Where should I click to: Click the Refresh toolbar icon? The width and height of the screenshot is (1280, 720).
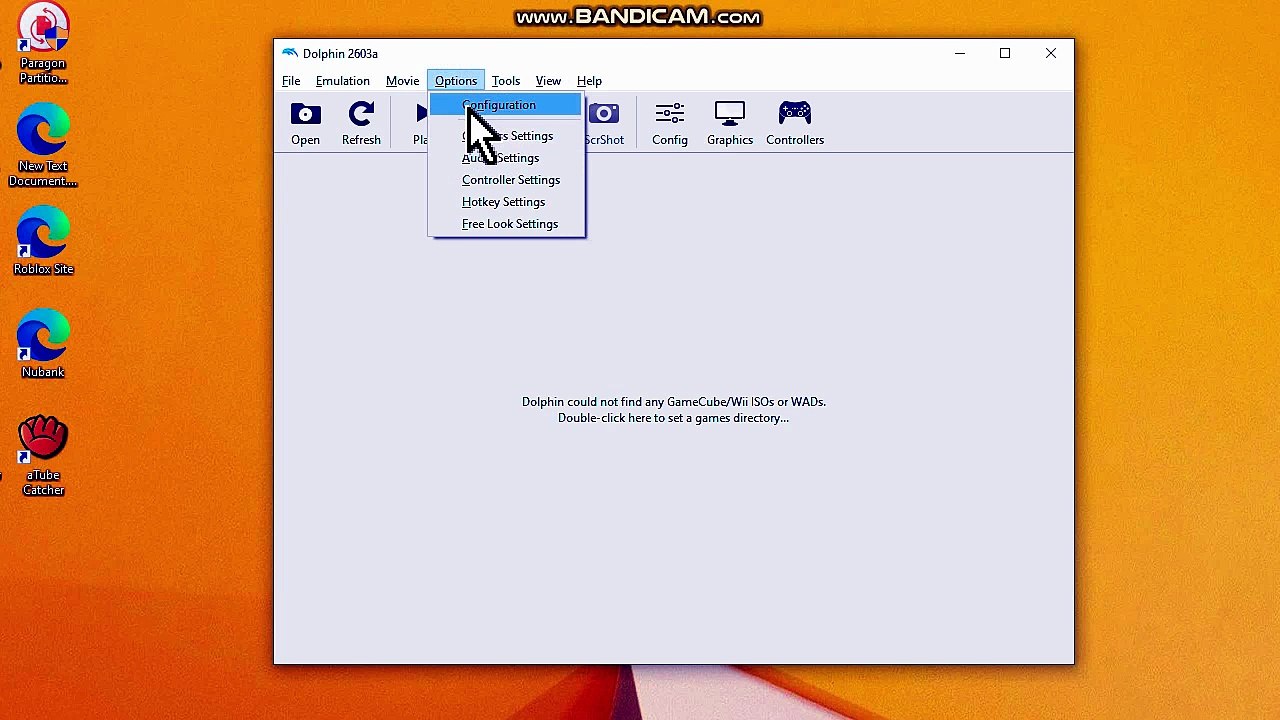pyautogui.click(x=361, y=123)
